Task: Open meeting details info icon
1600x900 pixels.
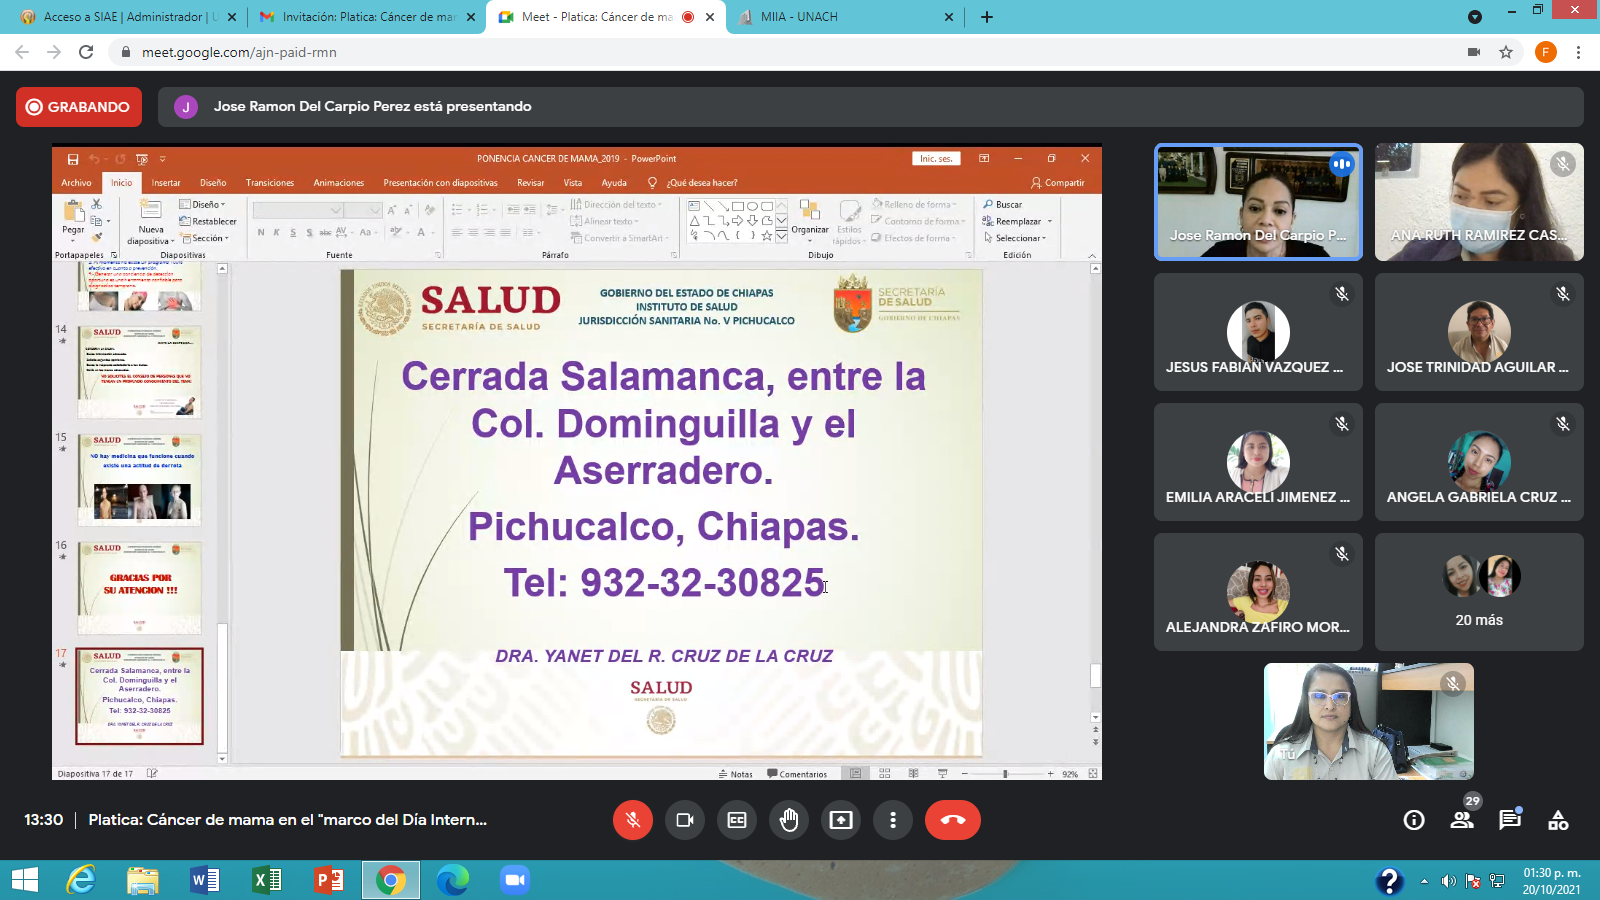Action: point(1414,820)
